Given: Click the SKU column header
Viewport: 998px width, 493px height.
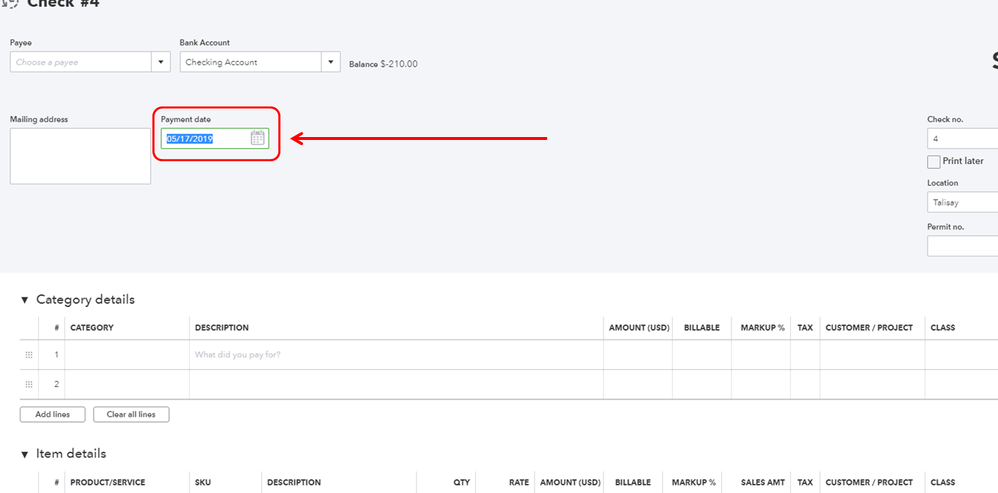Looking at the screenshot, I should click(x=203, y=483).
